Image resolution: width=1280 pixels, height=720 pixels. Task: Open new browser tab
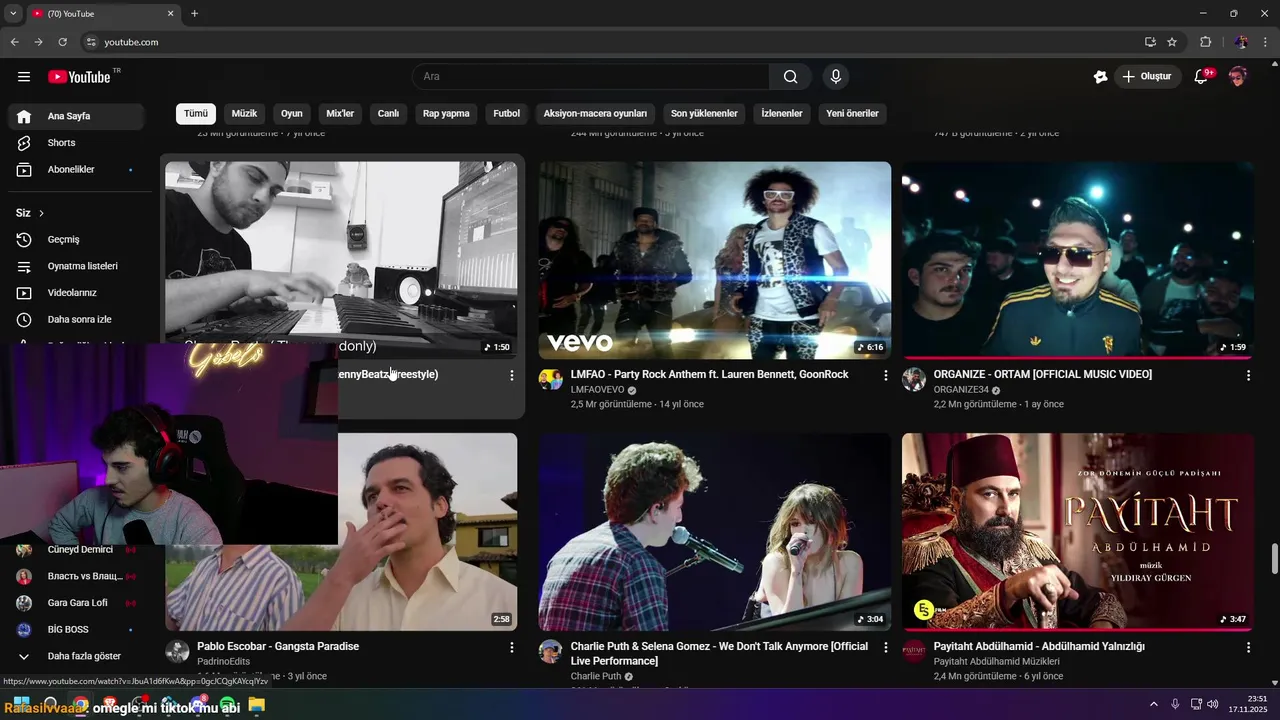coord(194,13)
